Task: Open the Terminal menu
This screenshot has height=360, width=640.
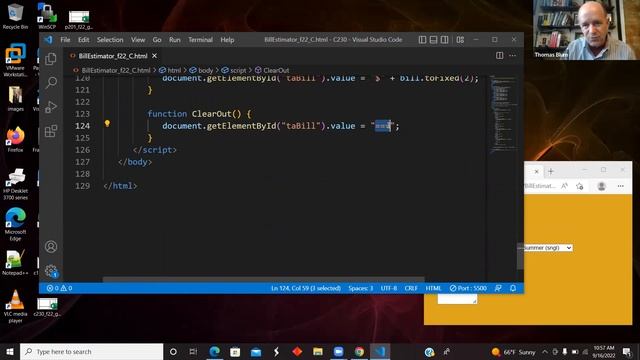Action: 200,40
